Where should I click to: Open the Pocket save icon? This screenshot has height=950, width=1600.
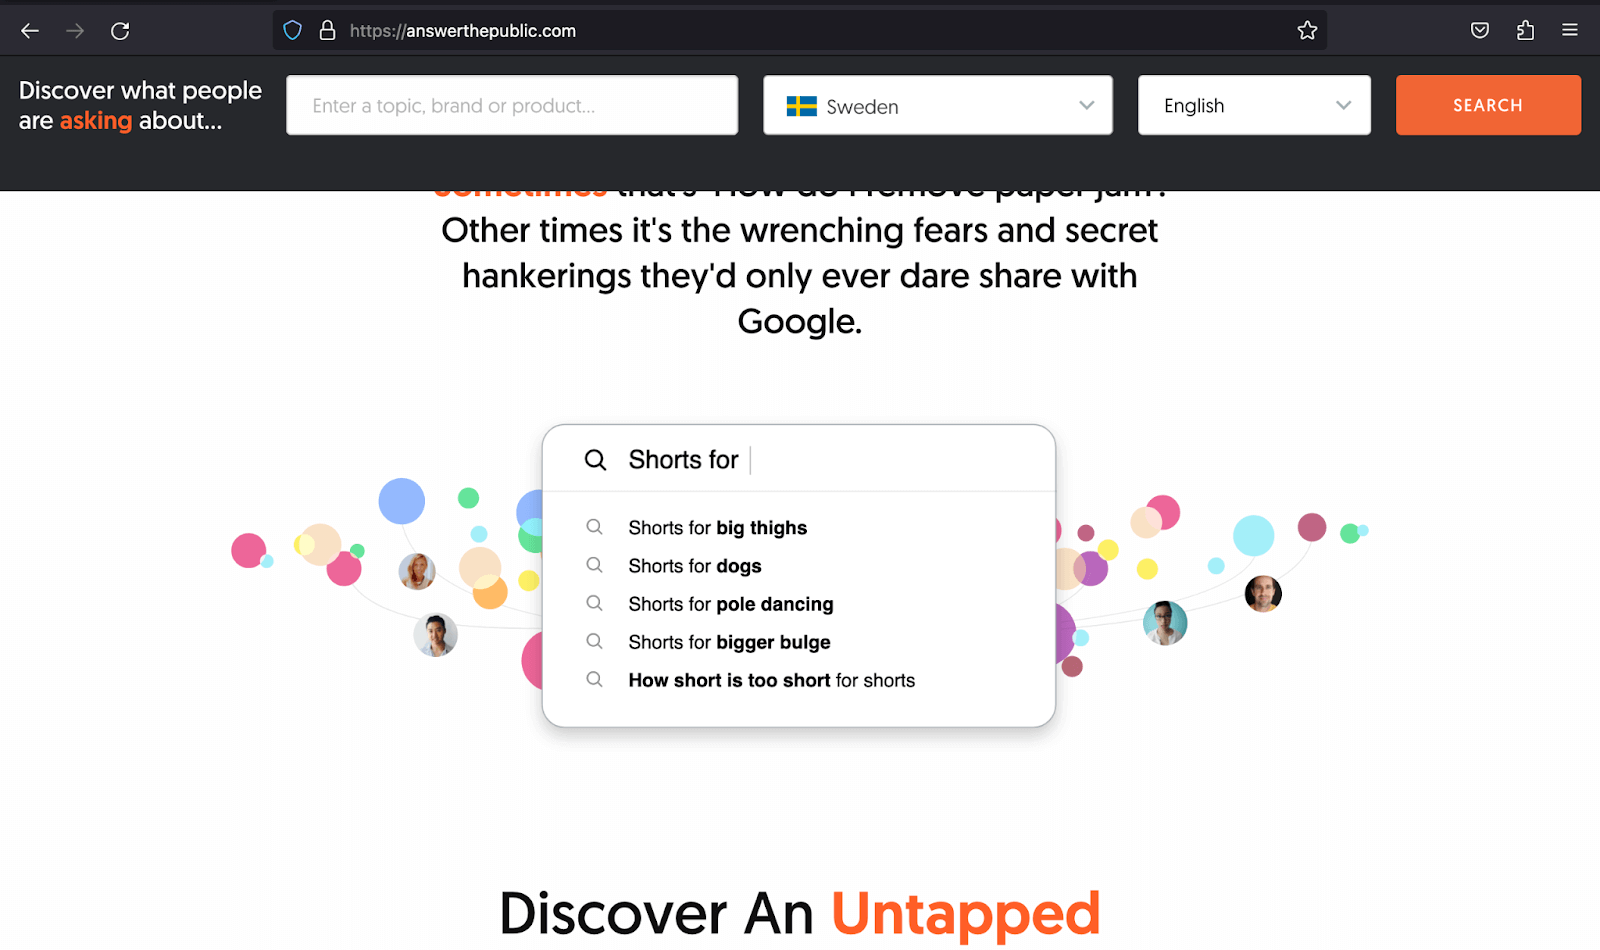[x=1480, y=31]
